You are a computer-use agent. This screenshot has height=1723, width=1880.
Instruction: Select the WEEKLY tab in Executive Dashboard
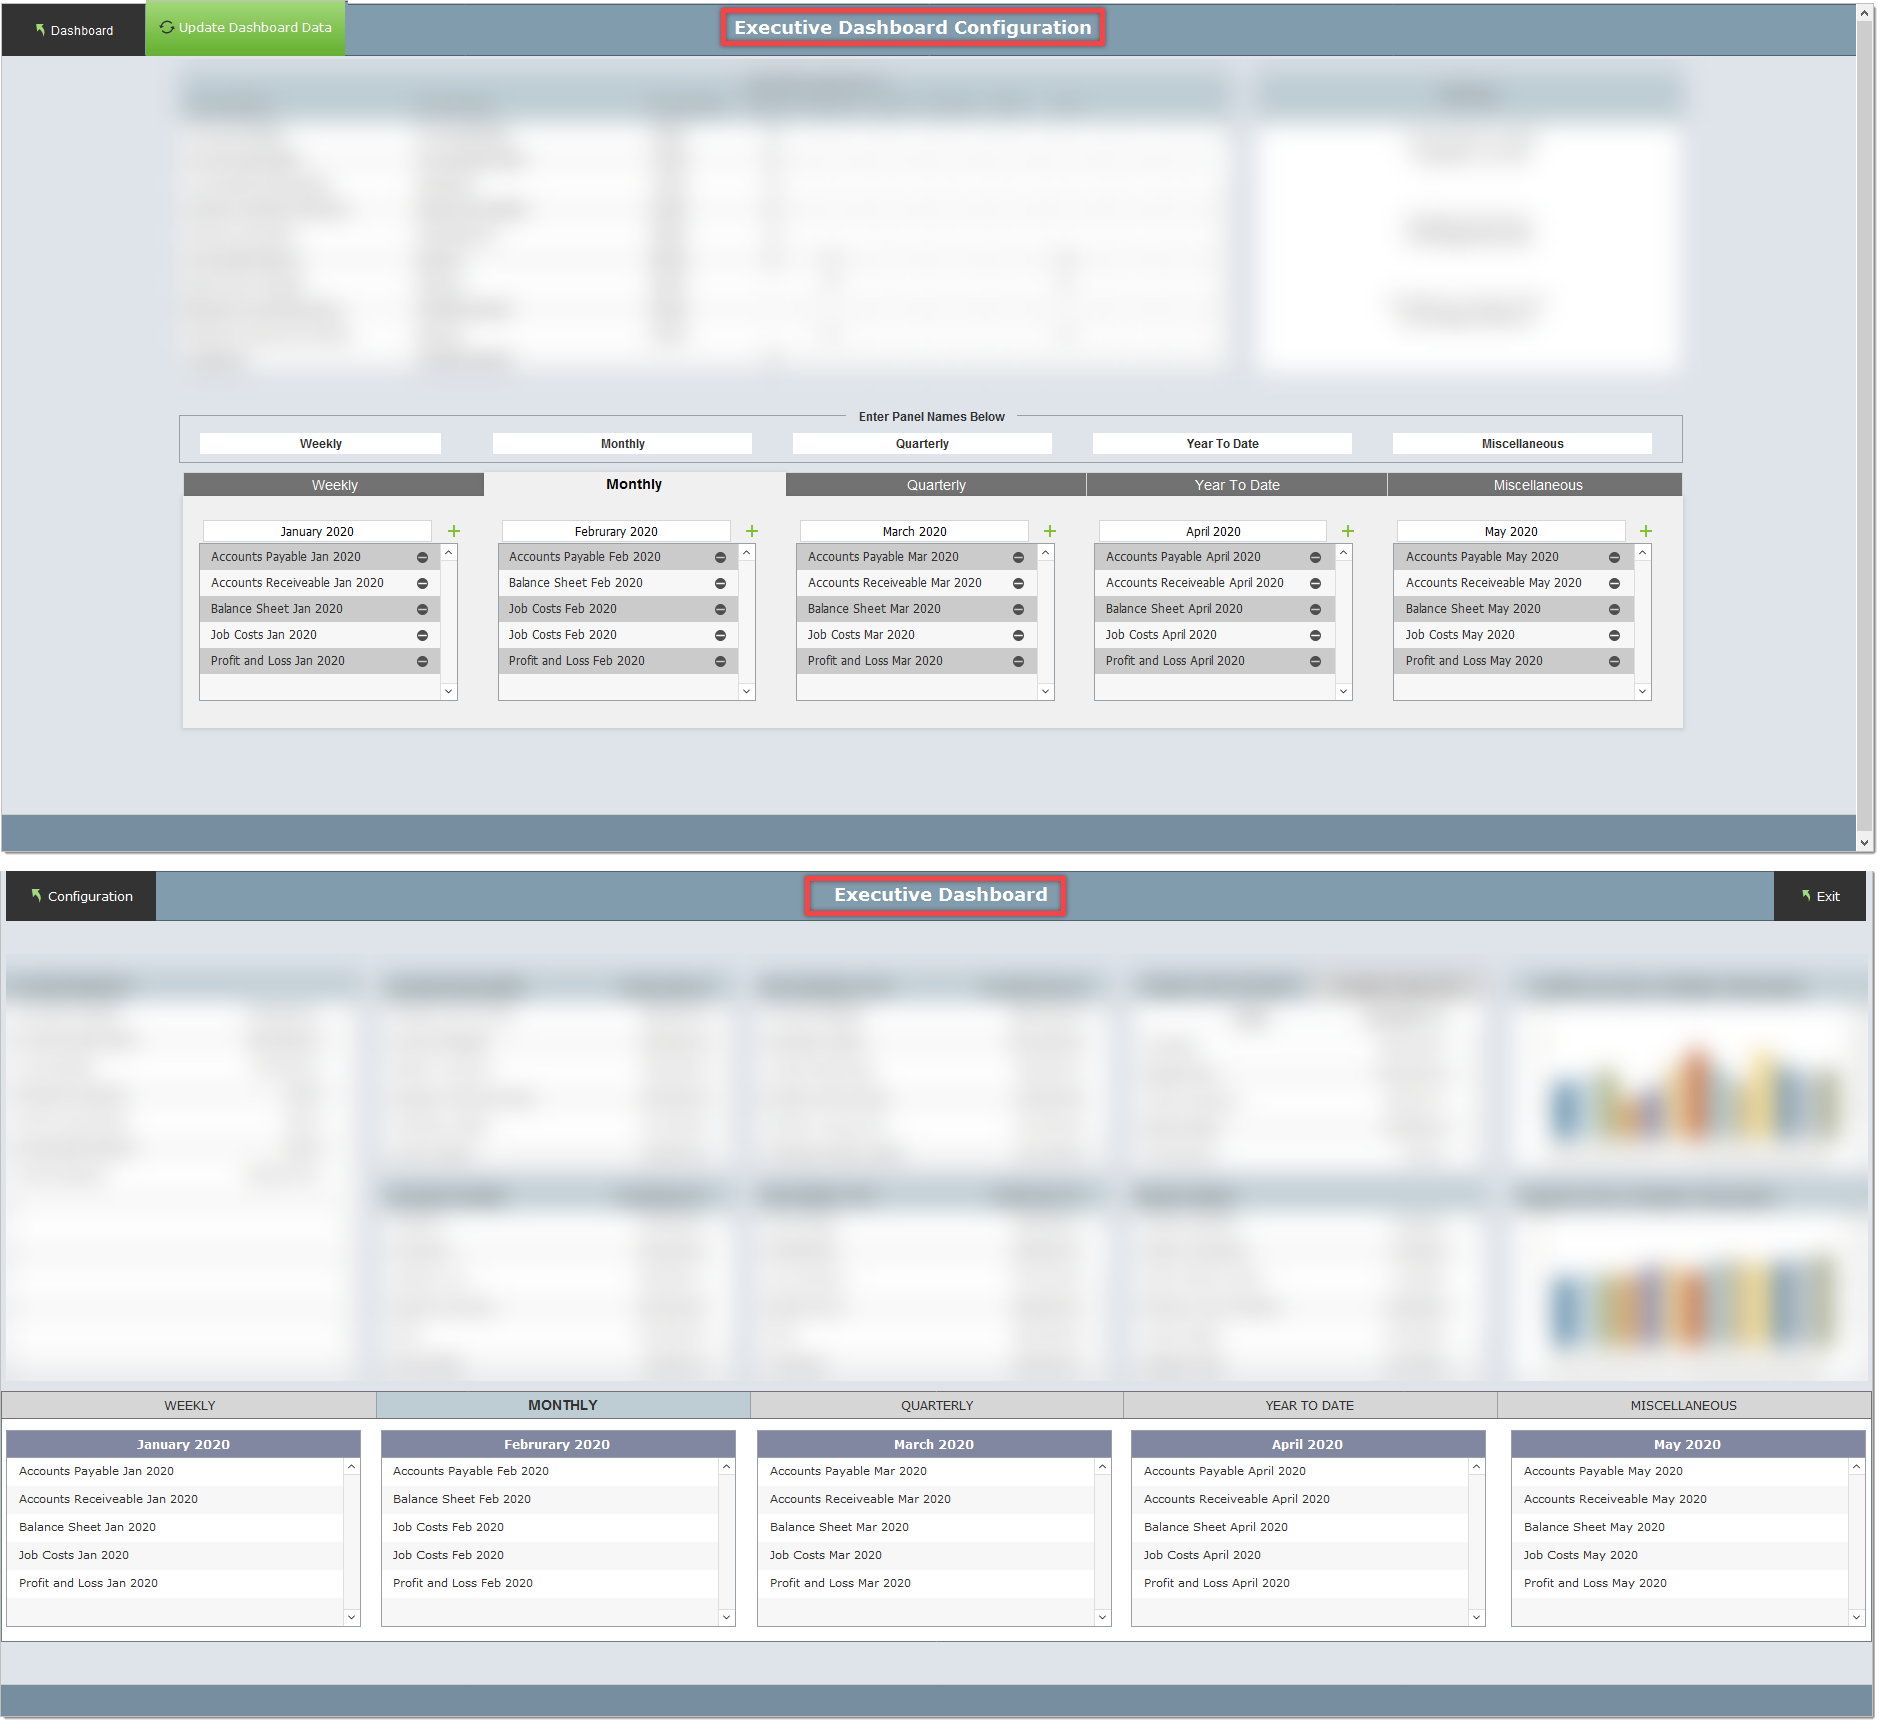pos(190,1405)
